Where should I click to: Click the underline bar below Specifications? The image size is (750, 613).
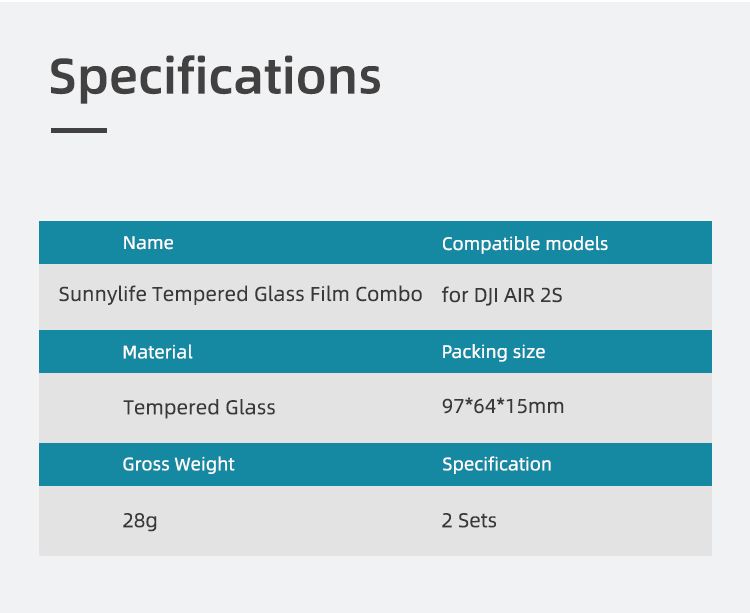point(79,130)
